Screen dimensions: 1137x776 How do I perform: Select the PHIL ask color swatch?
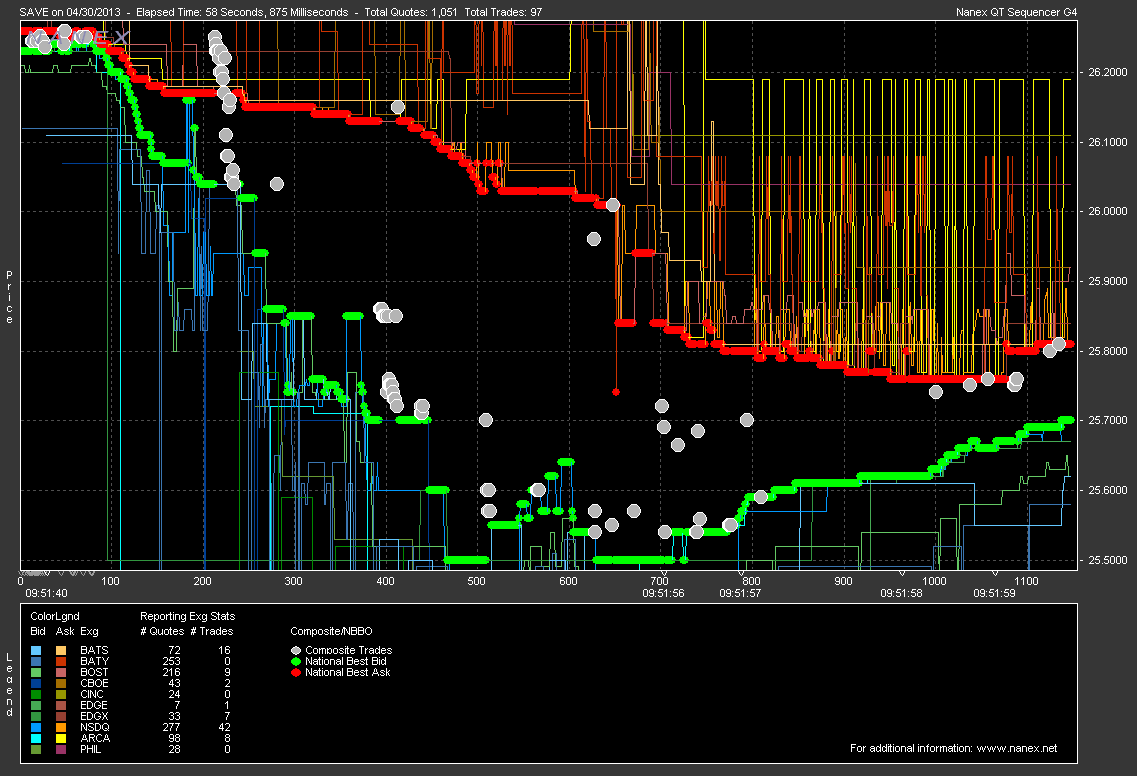tap(61, 749)
